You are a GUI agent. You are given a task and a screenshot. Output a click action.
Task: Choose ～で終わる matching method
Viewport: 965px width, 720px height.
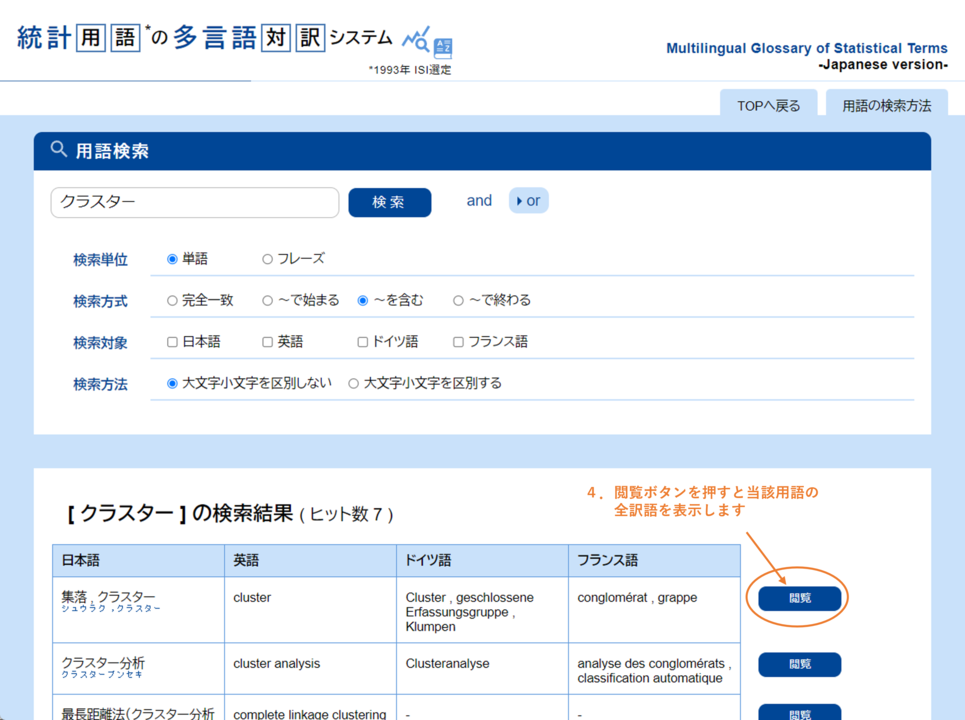click(458, 300)
